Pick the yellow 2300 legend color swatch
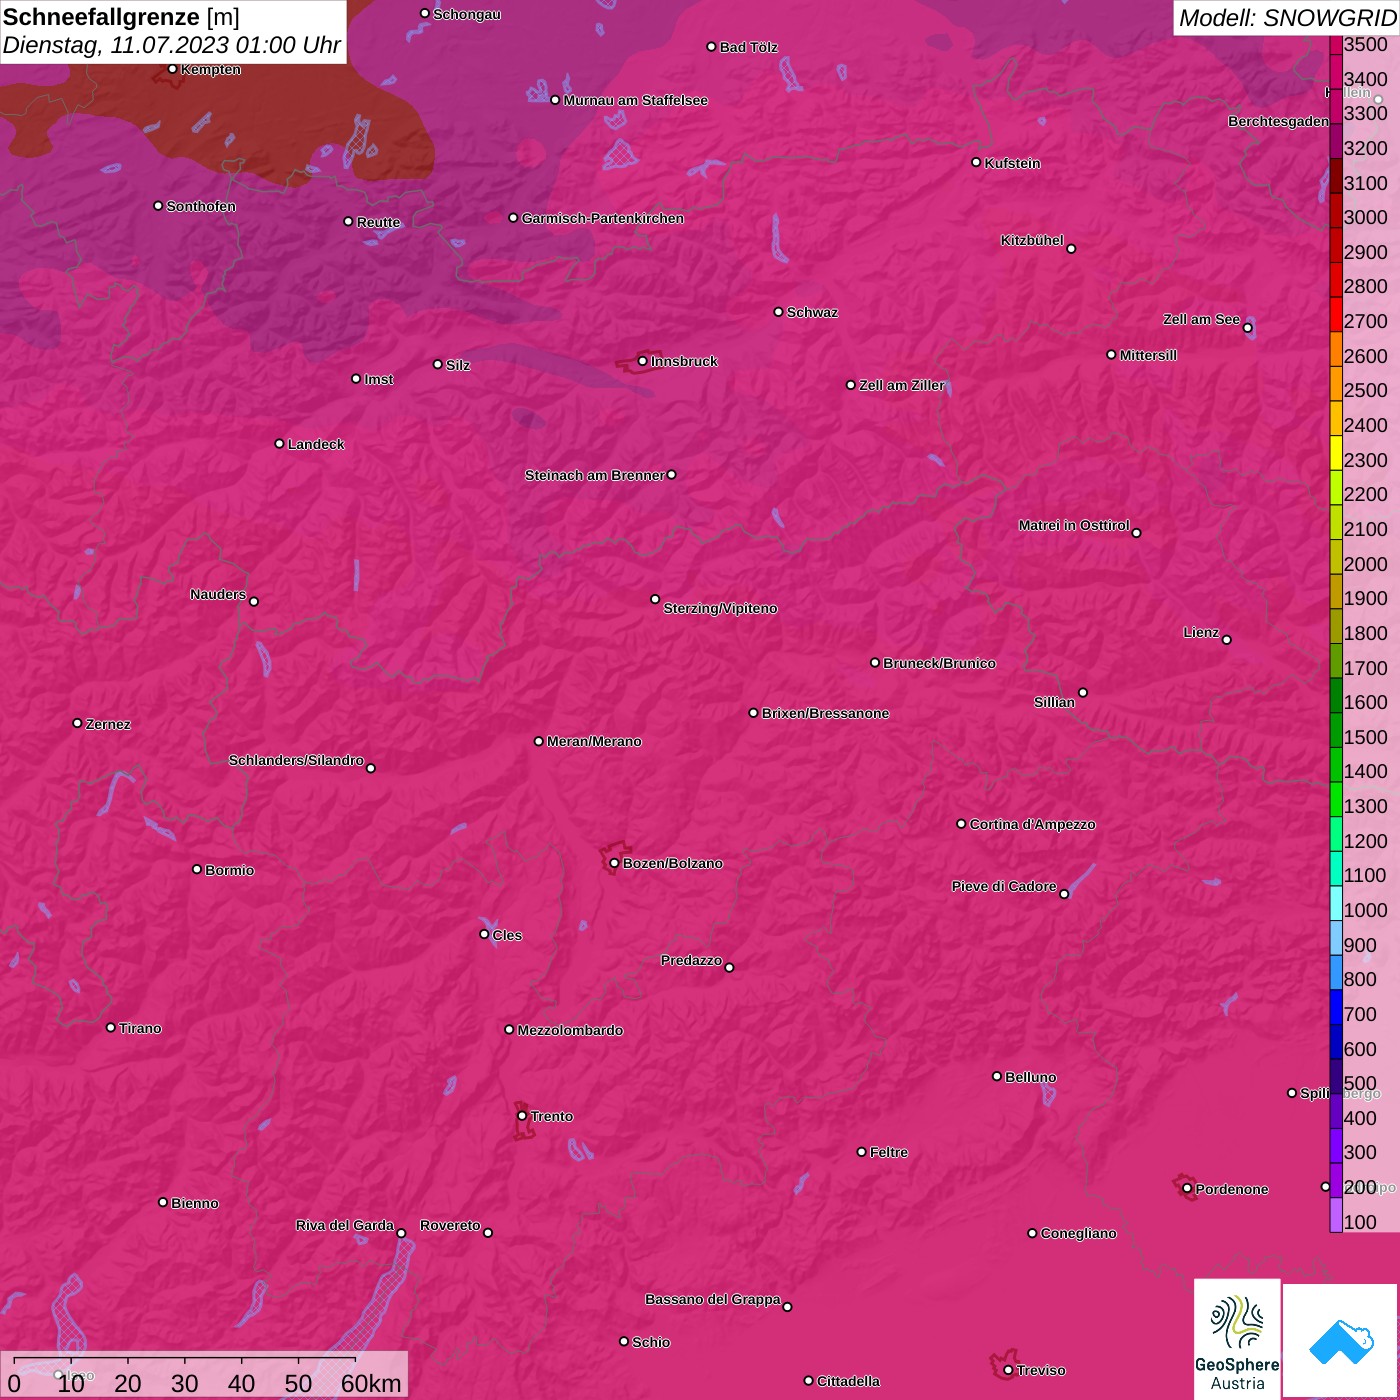The height and width of the screenshot is (1400, 1400). pos(1336,452)
